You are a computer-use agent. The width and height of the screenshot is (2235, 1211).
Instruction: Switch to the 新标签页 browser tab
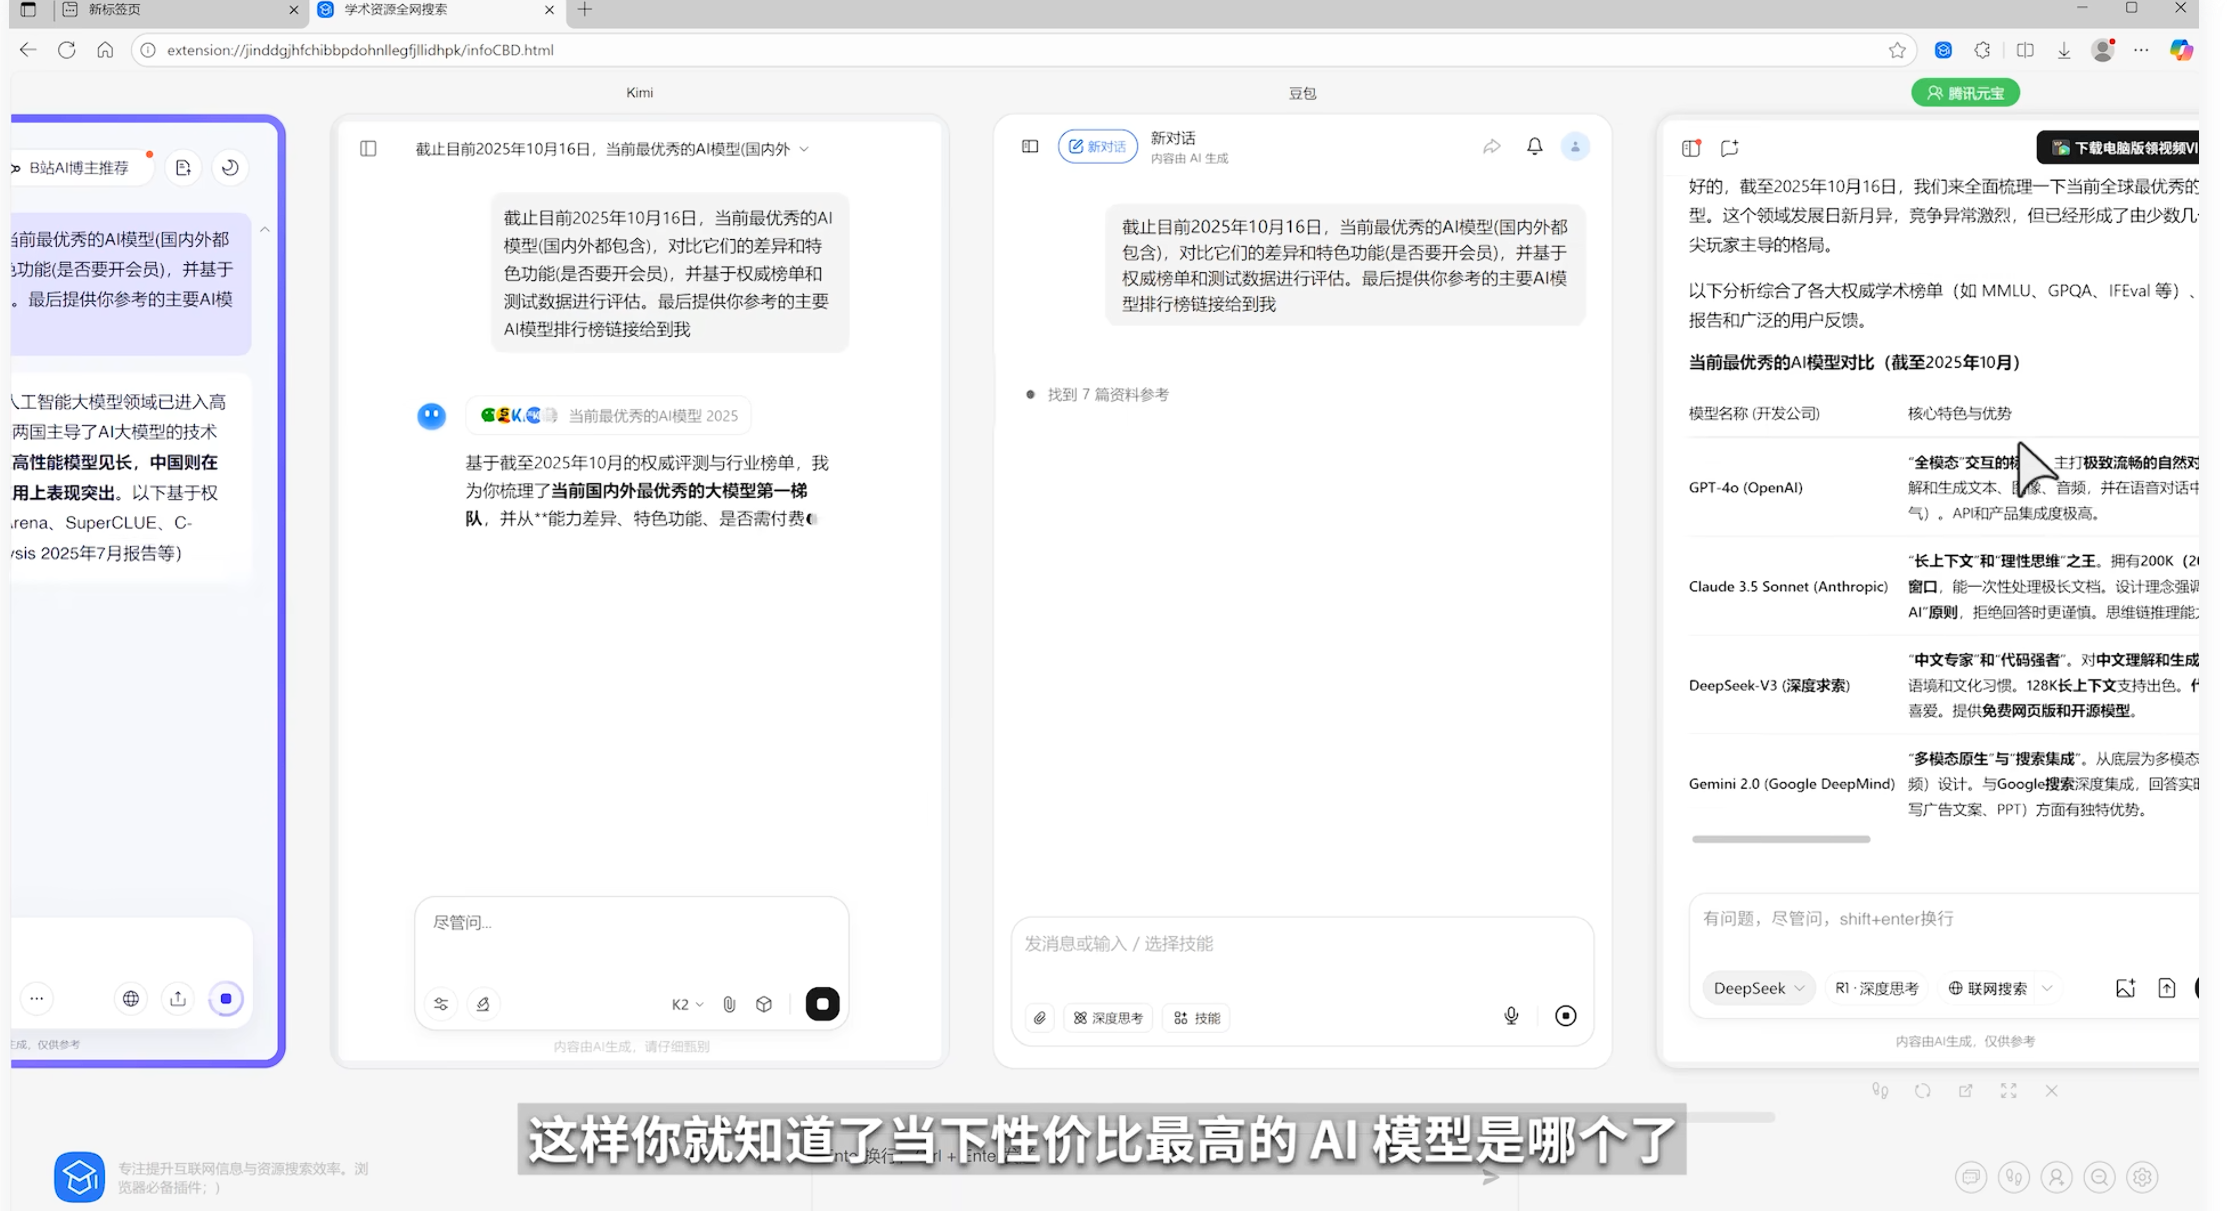pyautogui.click(x=115, y=10)
